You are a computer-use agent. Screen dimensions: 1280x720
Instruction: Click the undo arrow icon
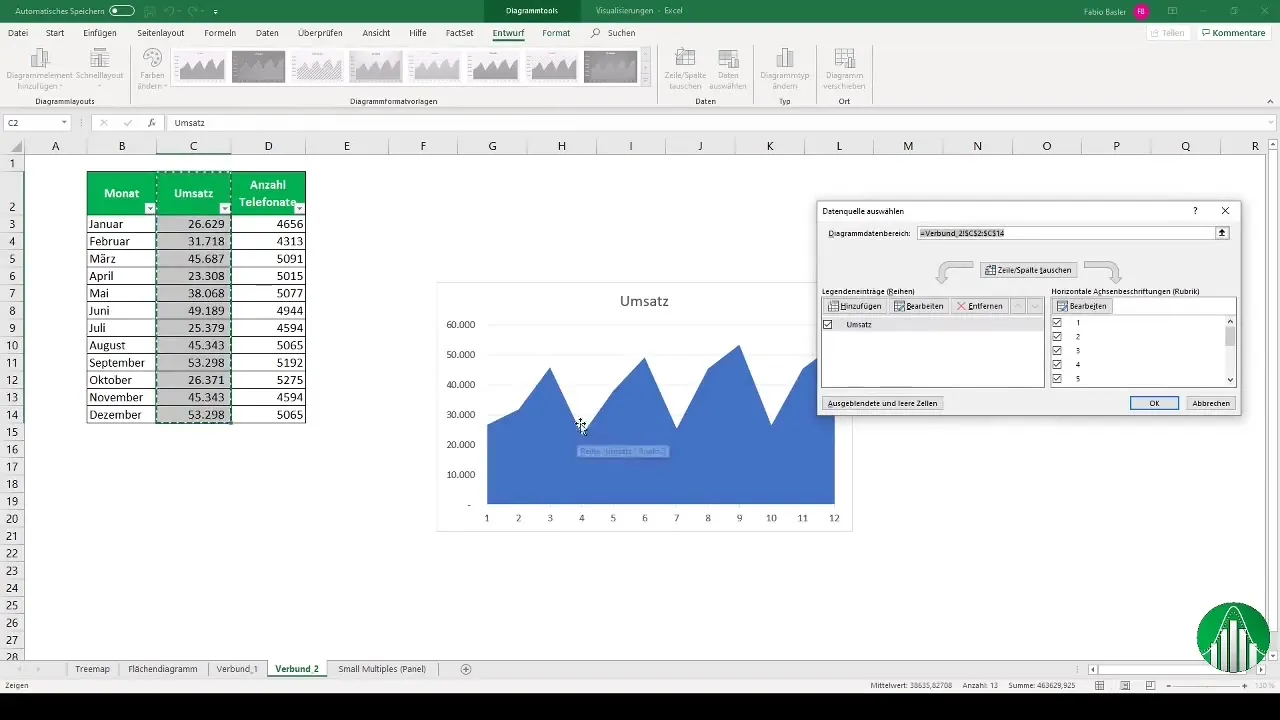[x=170, y=10]
